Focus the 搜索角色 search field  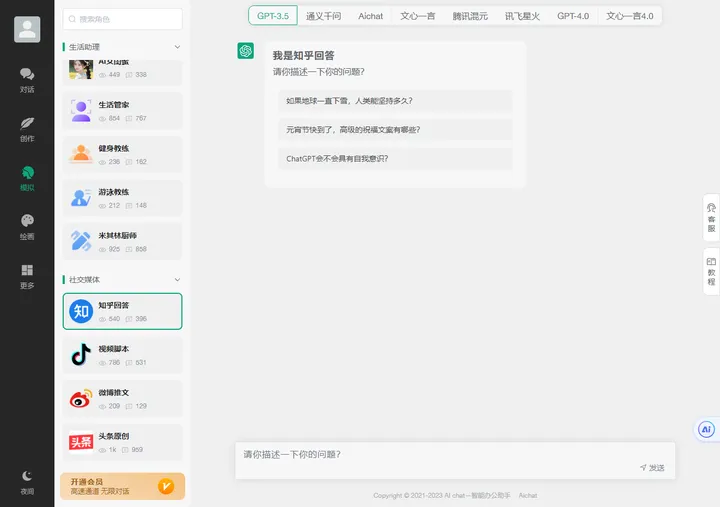(x=123, y=19)
